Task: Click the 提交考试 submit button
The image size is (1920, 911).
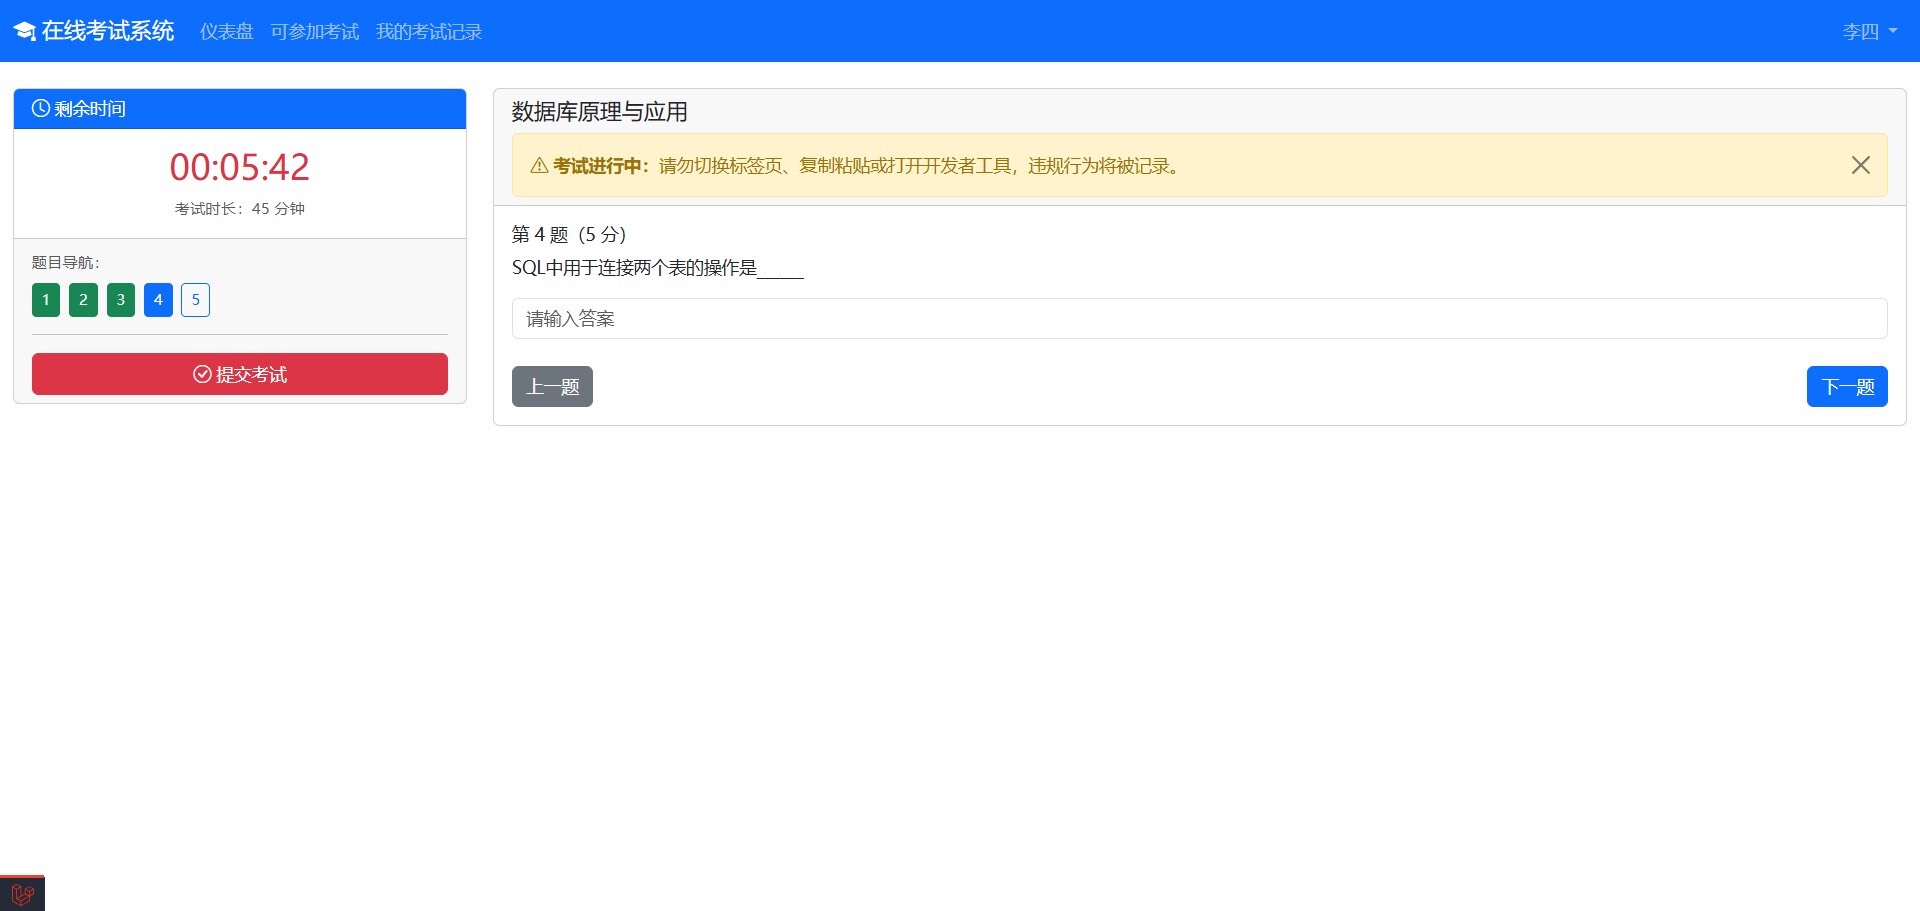Action: click(x=240, y=374)
